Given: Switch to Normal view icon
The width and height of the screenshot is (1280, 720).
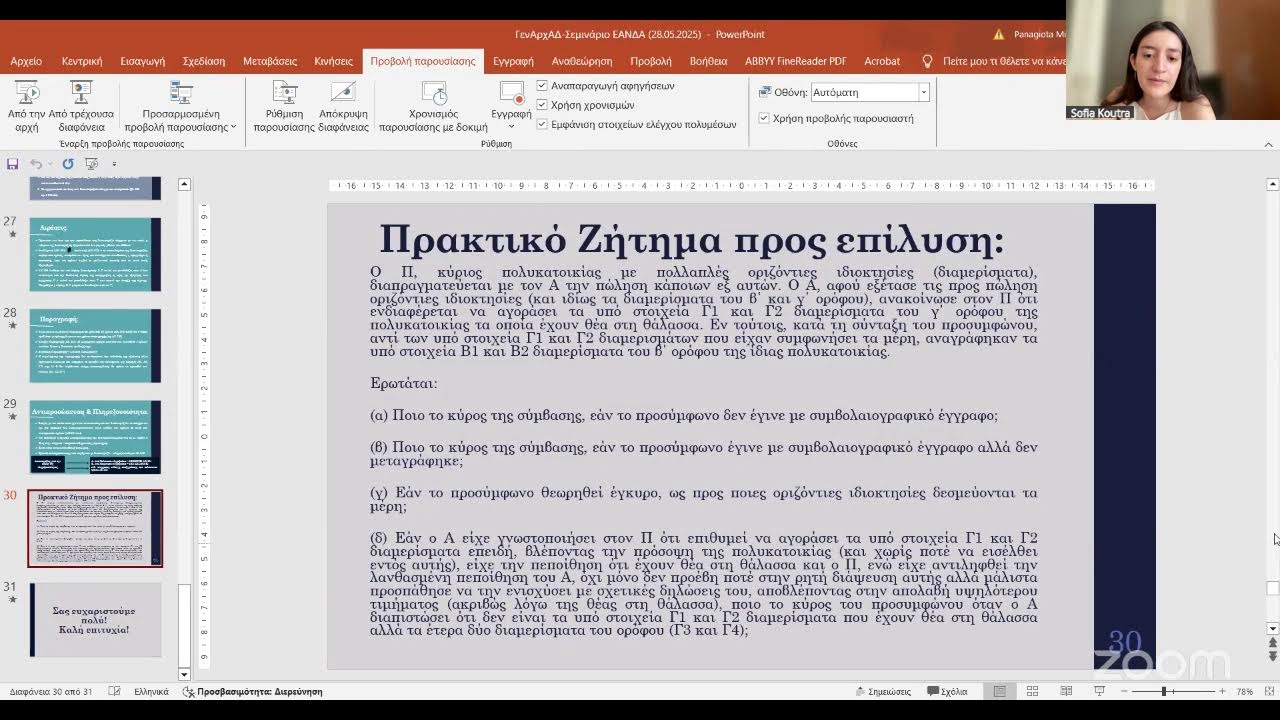Looking at the screenshot, I should click(x=999, y=691).
